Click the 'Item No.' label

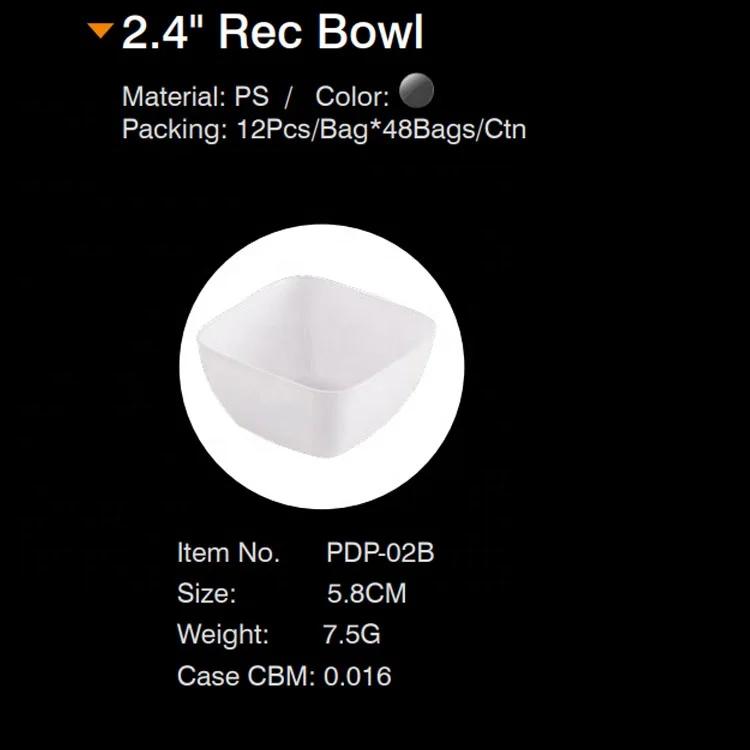click(x=228, y=552)
